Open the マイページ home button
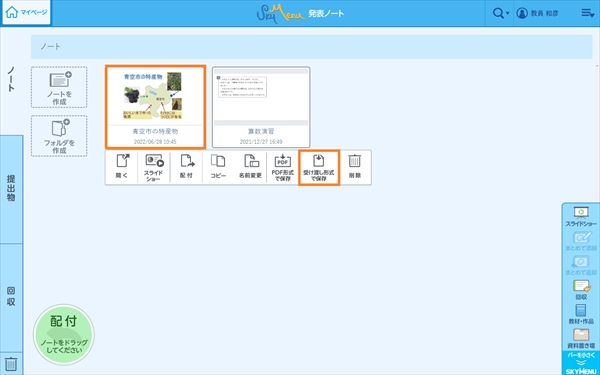 click(x=26, y=13)
